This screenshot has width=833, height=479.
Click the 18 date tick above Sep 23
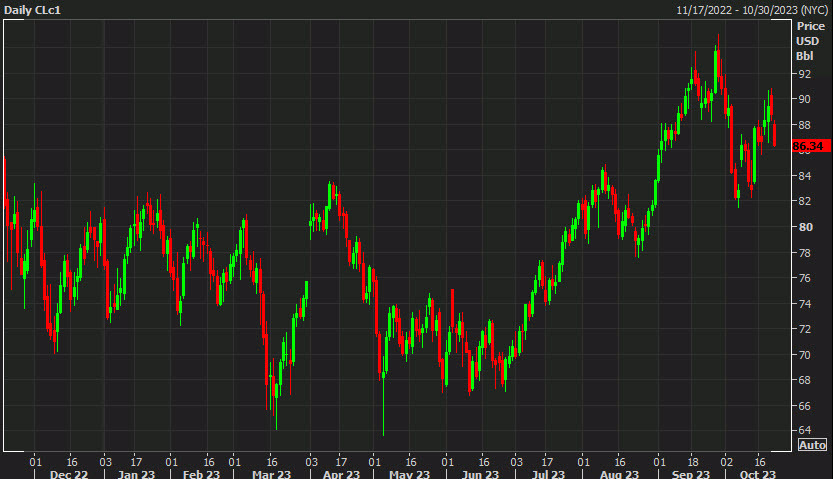point(693,461)
